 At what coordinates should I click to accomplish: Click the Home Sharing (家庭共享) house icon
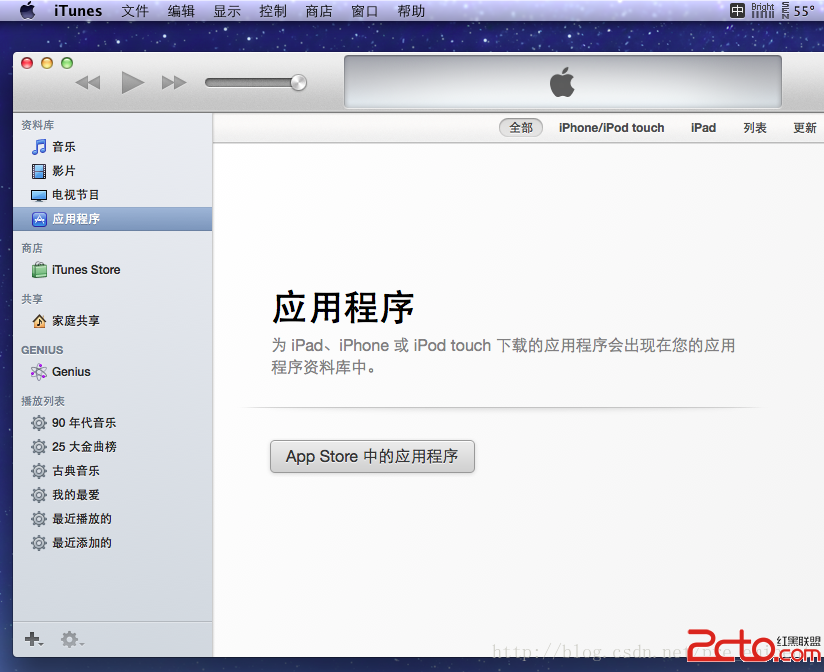pyautogui.click(x=39, y=321)
